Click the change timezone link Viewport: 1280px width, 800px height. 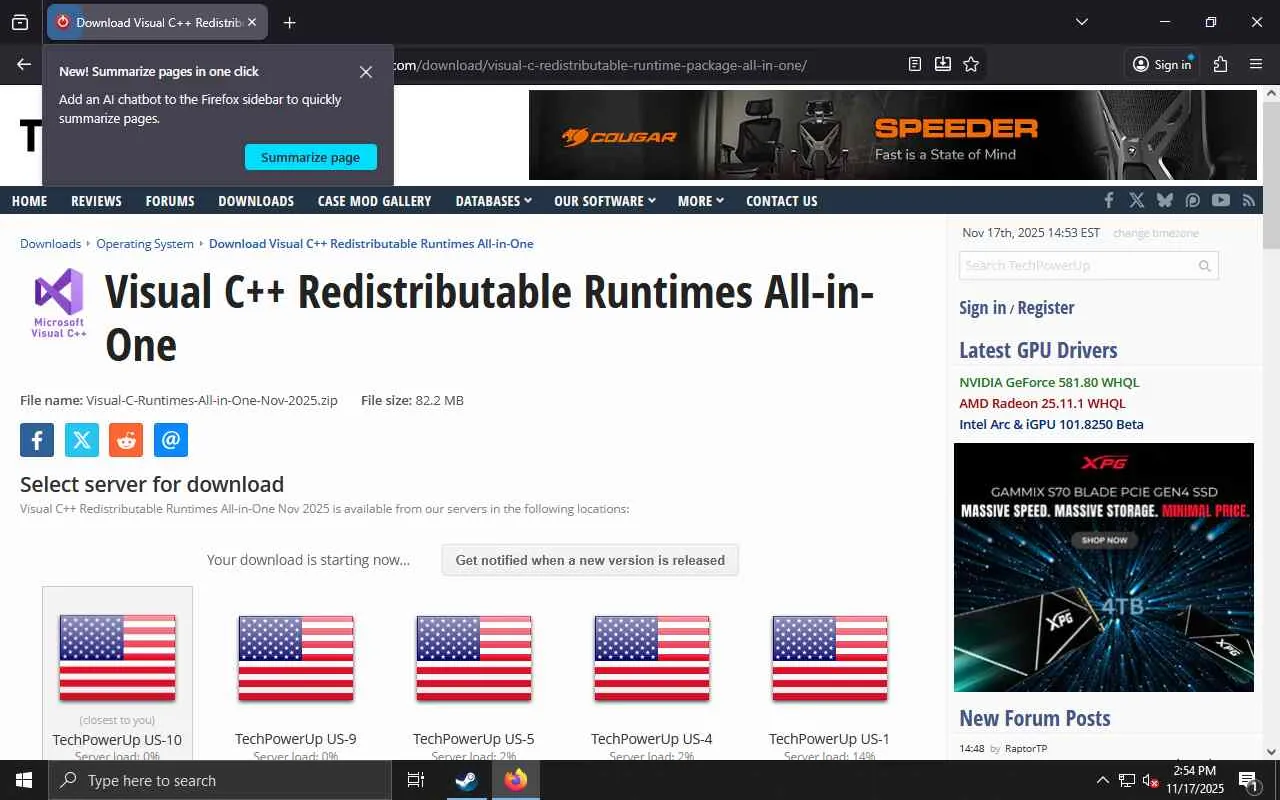[1155, 233]
